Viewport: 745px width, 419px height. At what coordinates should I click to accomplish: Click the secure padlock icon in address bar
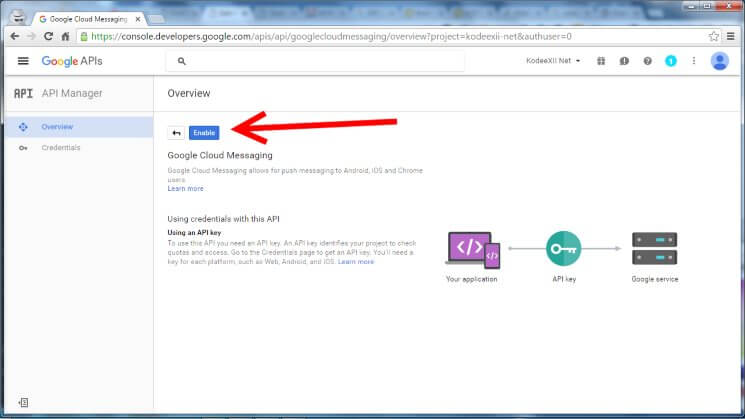pyautogui.click(x=84, y=37)
